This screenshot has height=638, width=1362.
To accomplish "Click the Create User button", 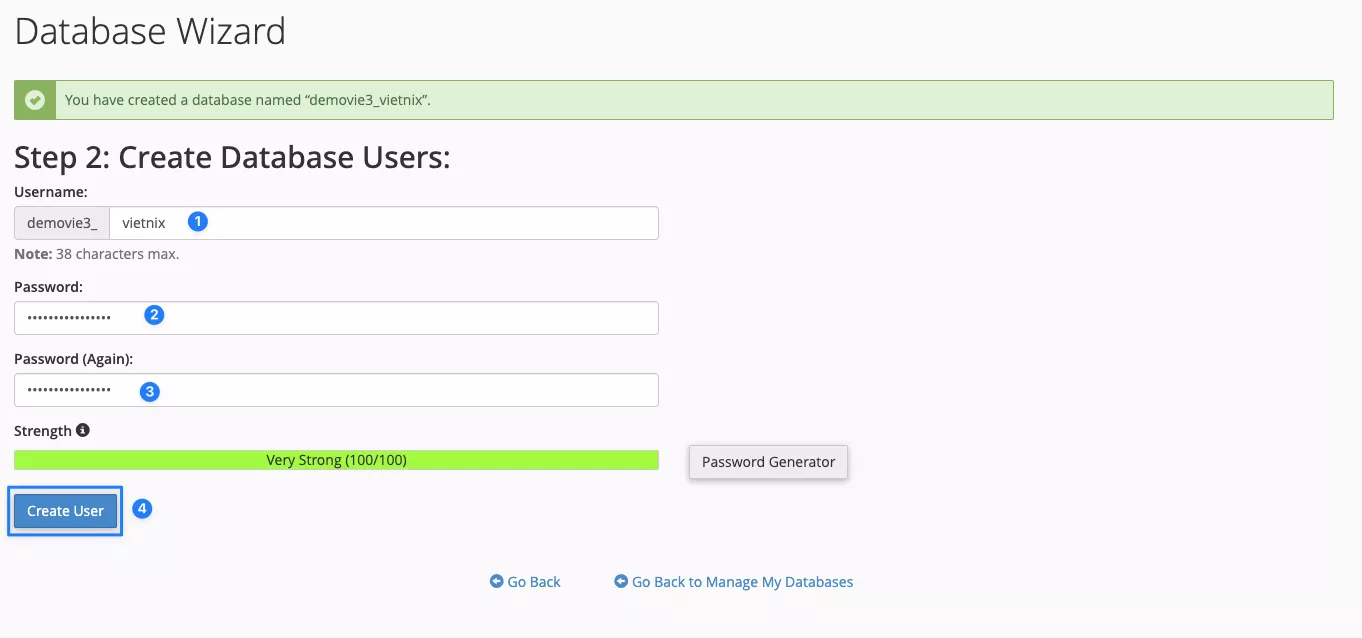I will tap(64, 510).
